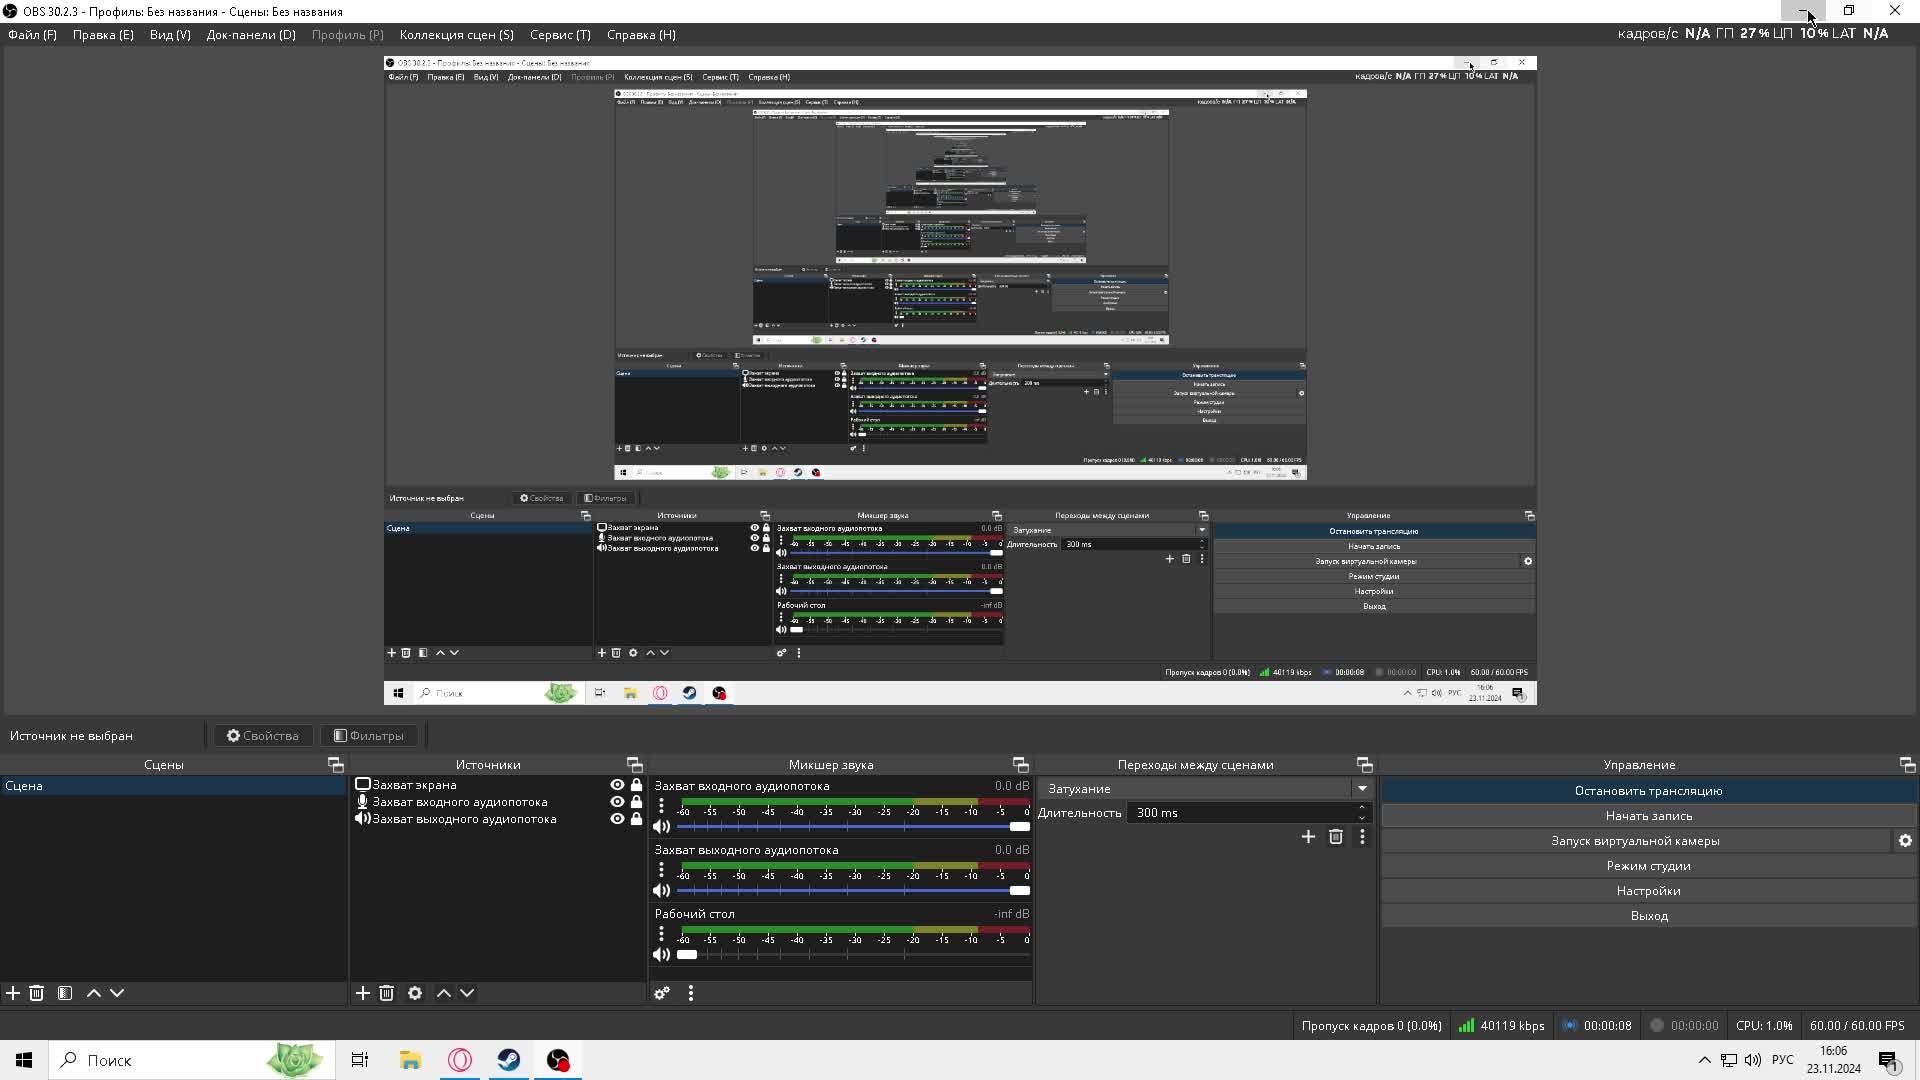Undock the Микшер звука panel icon
This screenshot has width=1920, height=1080.
click(x=1020, y=765)
